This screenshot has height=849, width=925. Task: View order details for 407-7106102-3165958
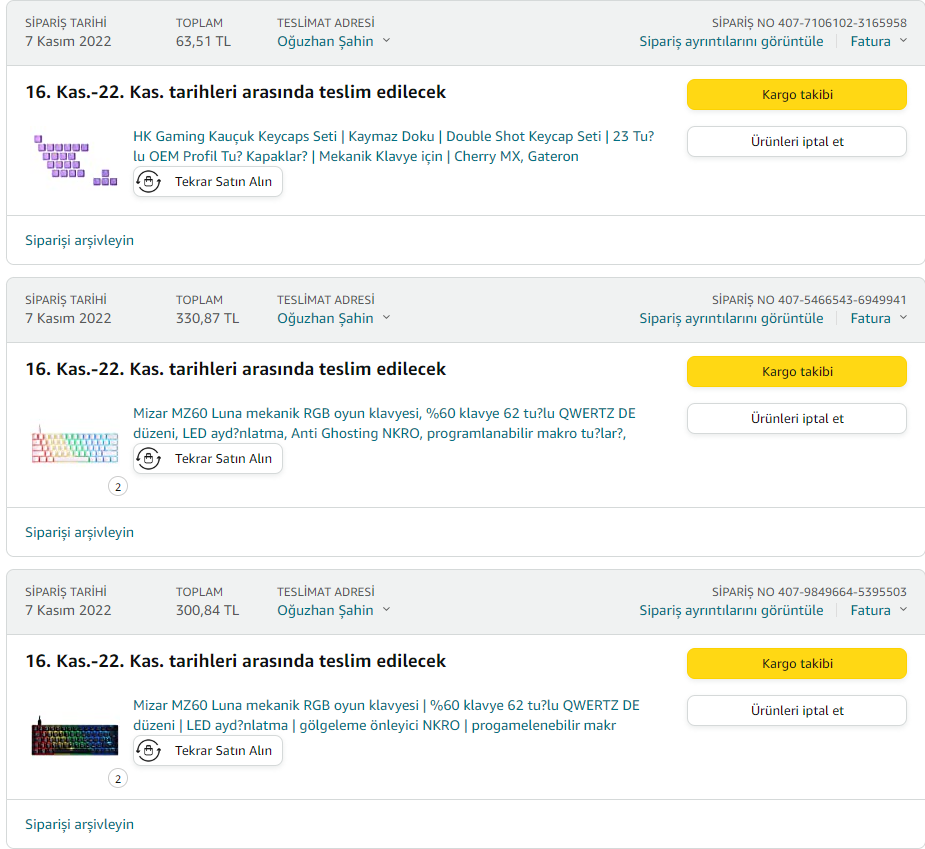pyautogui.click(x=731, y=41)
